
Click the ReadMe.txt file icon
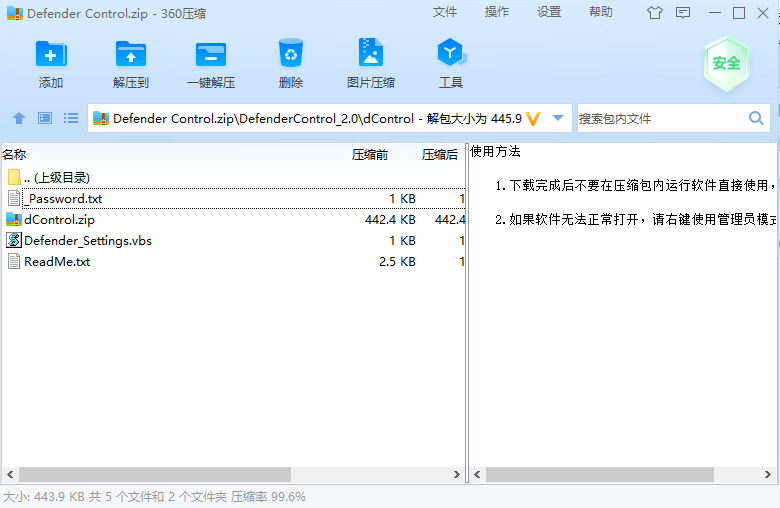[14, 261]
